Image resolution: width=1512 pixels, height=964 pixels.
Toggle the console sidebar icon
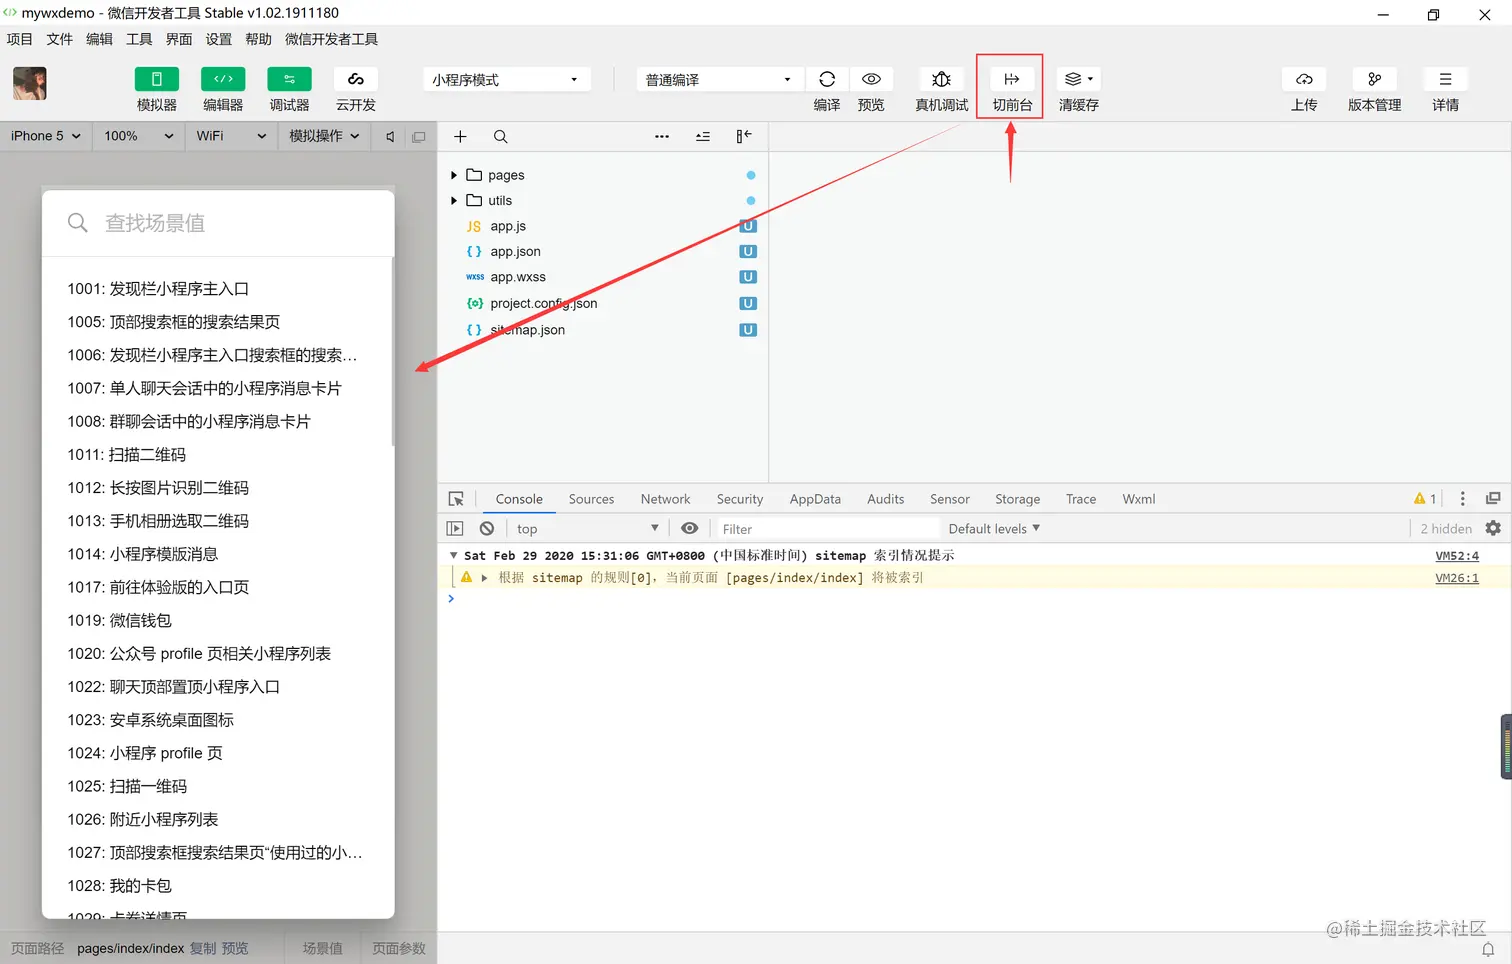point(455,529)
